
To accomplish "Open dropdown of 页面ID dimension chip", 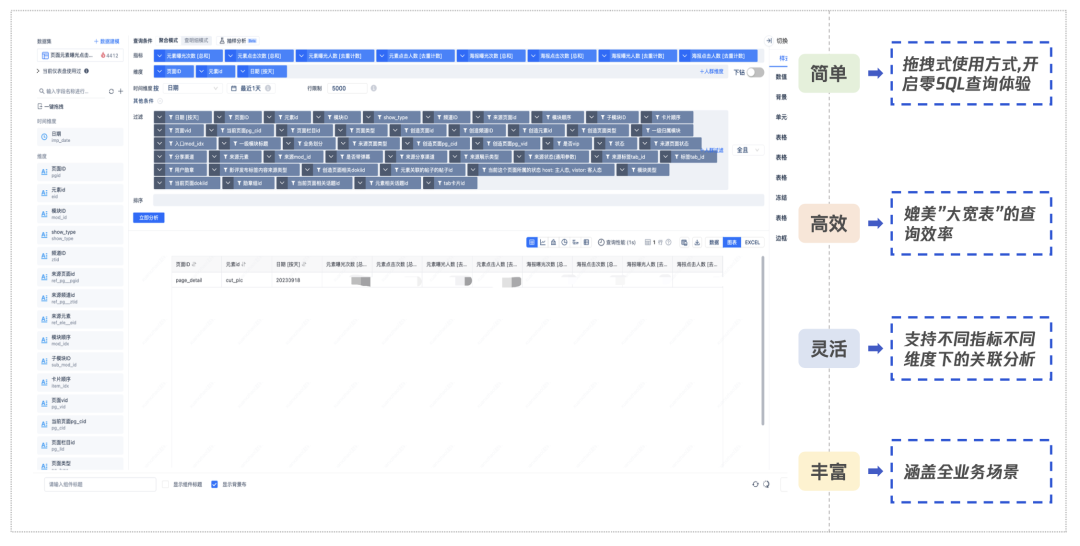I will (x=160, y=72).
